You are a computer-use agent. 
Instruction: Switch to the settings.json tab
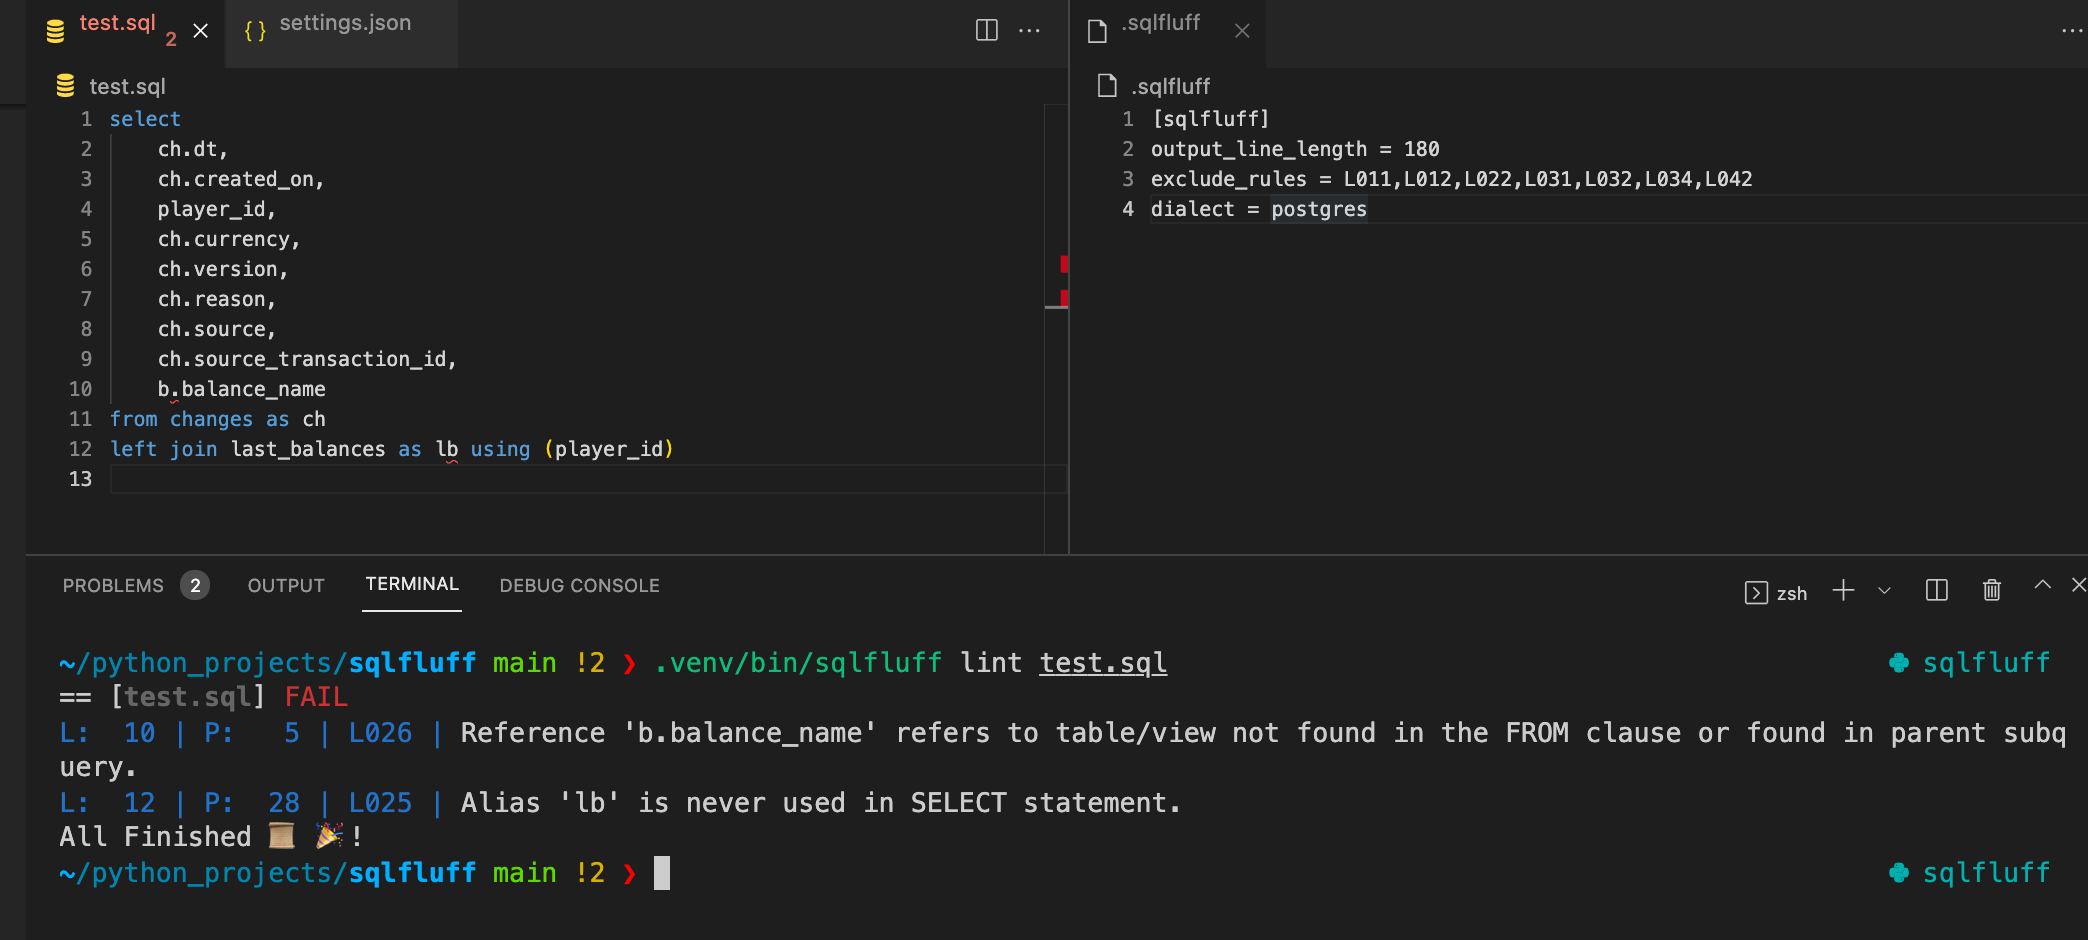345,22
